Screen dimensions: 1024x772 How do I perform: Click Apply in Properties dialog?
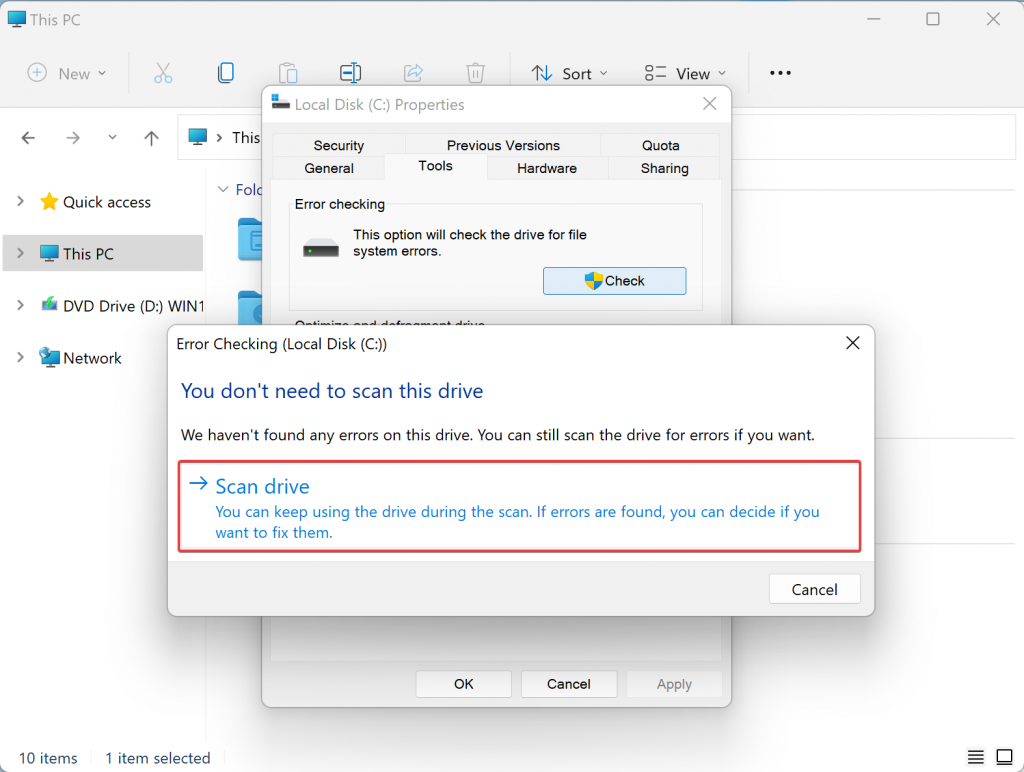coord(674,684)
